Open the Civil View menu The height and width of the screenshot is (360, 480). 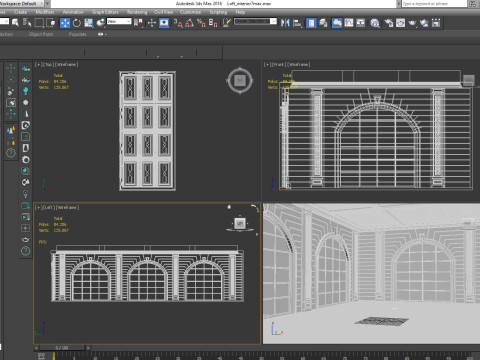(x=163, y=12)
